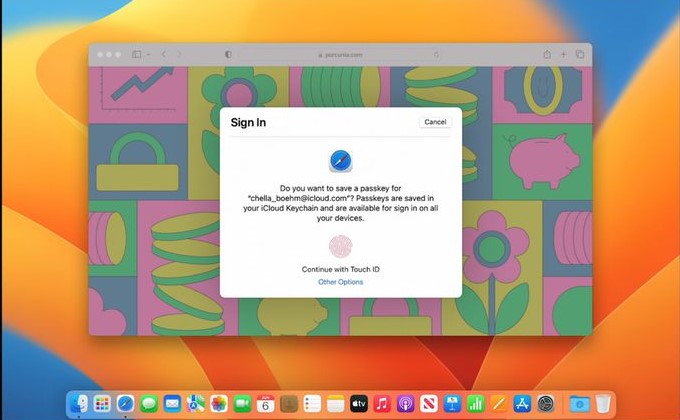Open Pages from the Dock
The width and height of the screenshot is (680, 420).
click(499, 404)
